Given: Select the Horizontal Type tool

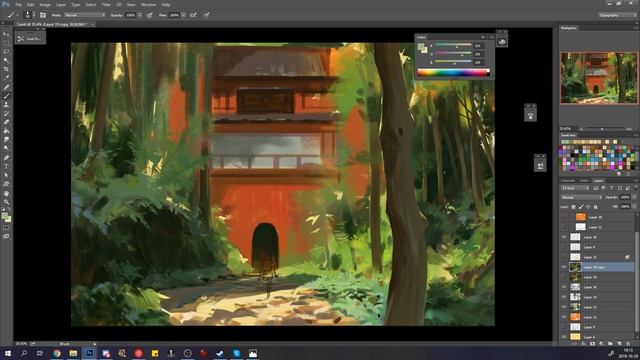Looking at the screenshot, I should (6, 166).
